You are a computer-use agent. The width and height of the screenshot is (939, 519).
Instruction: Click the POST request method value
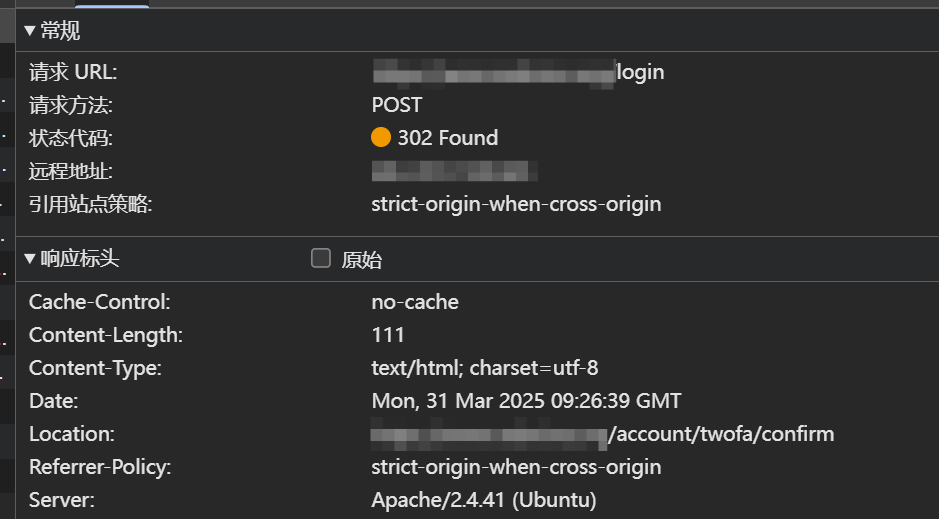[x=396, y=105]
